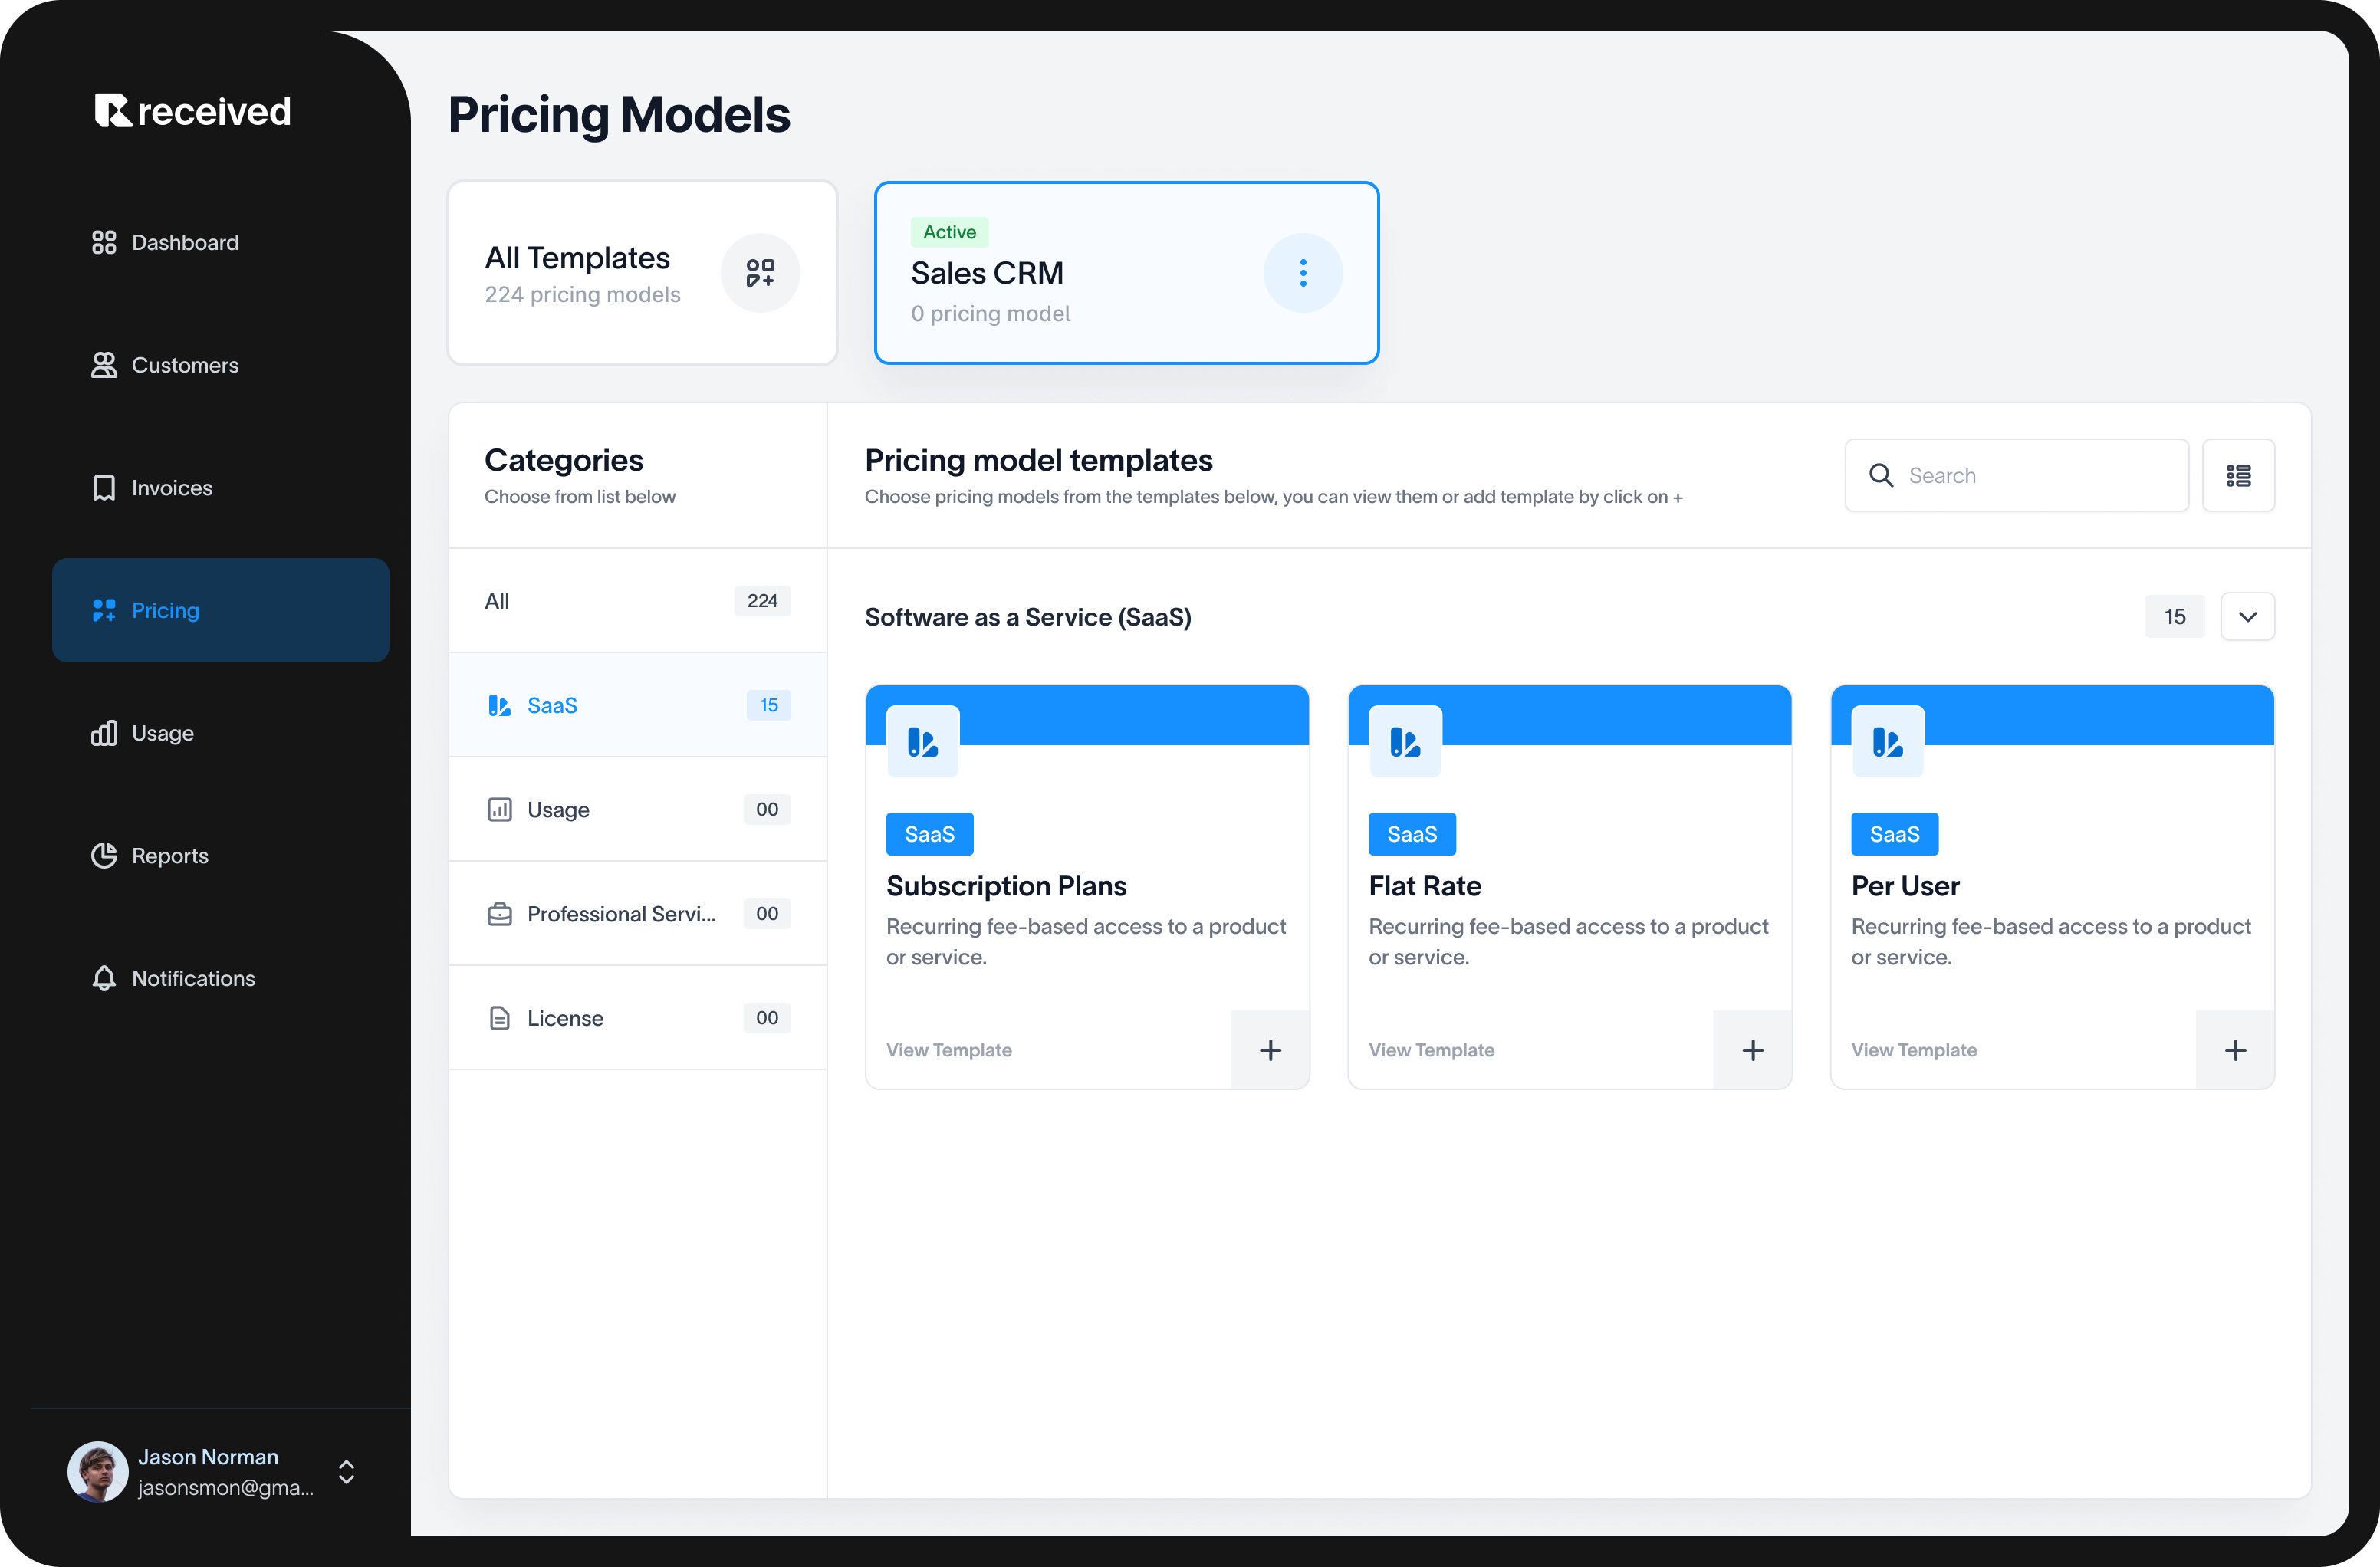Click the search magnifier icon
2380x1567 pixels.
[x=1881, y=476]
